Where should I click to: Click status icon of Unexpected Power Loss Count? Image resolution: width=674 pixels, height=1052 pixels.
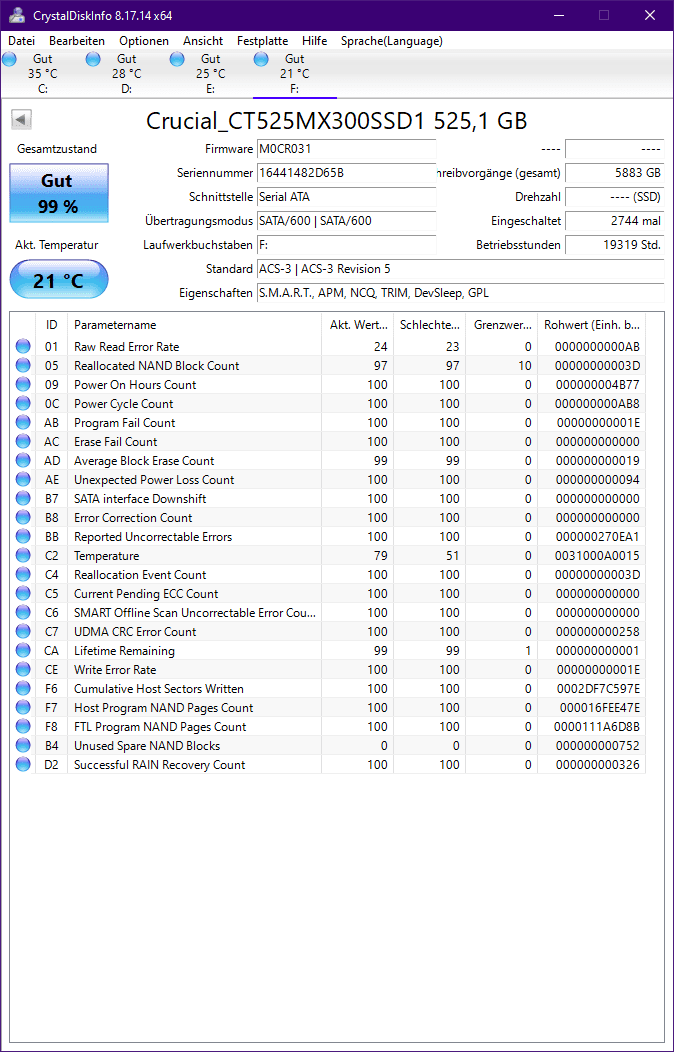click(23, 480)
